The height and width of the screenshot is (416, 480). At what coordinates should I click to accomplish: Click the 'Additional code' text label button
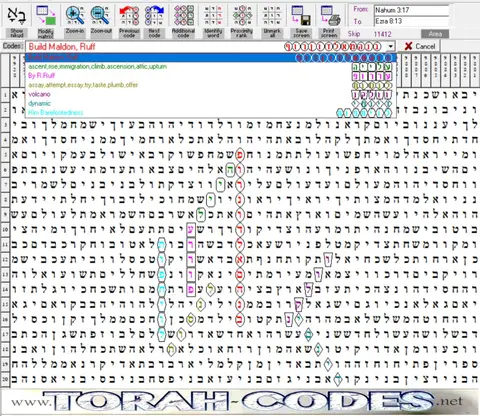click(x=183, y=33)
